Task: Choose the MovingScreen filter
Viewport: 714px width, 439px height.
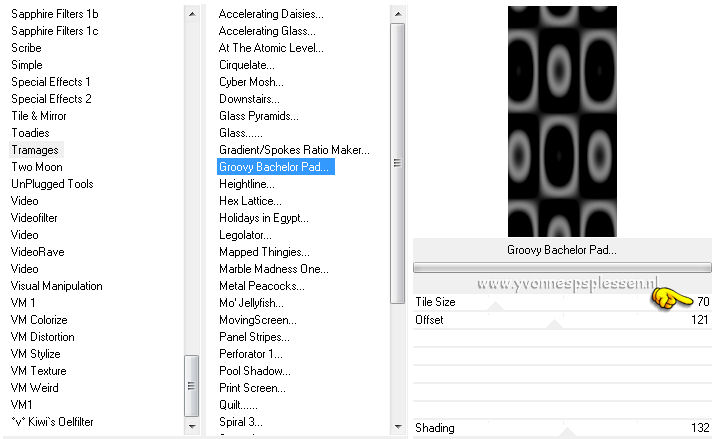Action: pyautogui.click(x=258, y=320)
